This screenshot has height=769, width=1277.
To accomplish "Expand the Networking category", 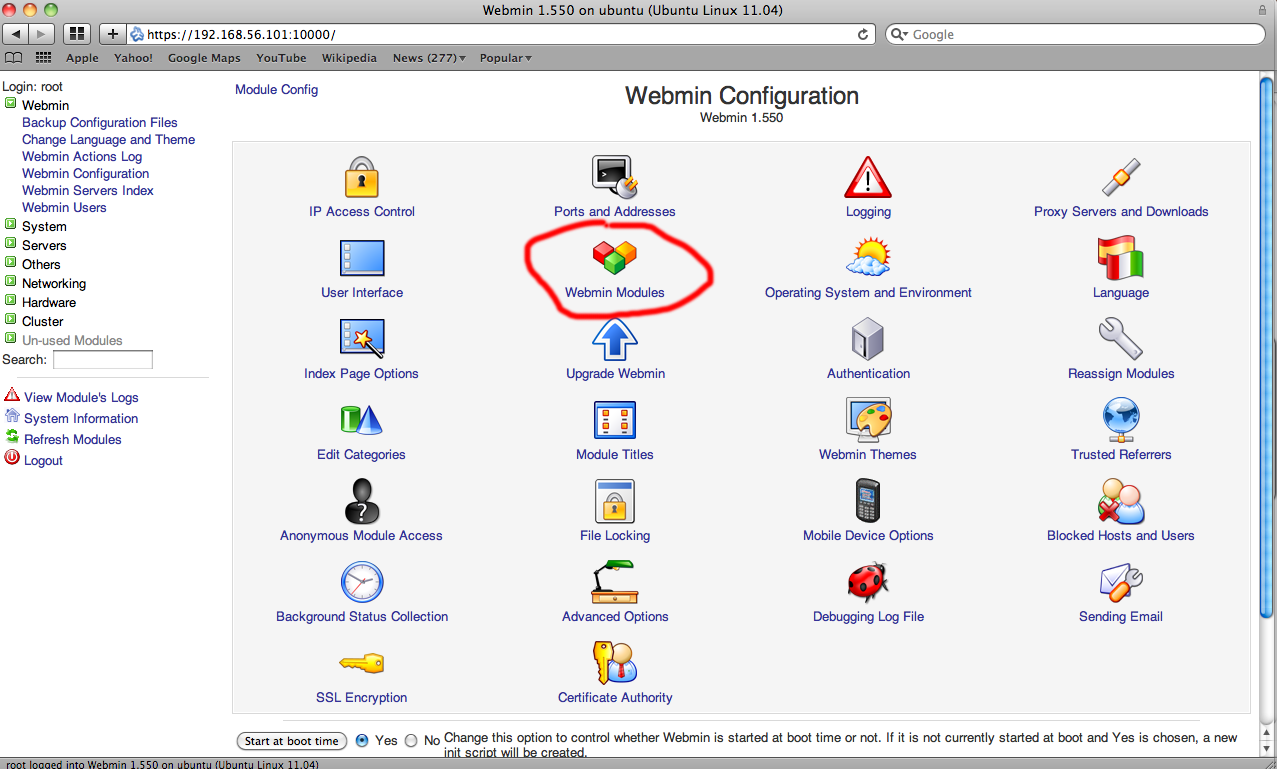I will tap(11, 282).
